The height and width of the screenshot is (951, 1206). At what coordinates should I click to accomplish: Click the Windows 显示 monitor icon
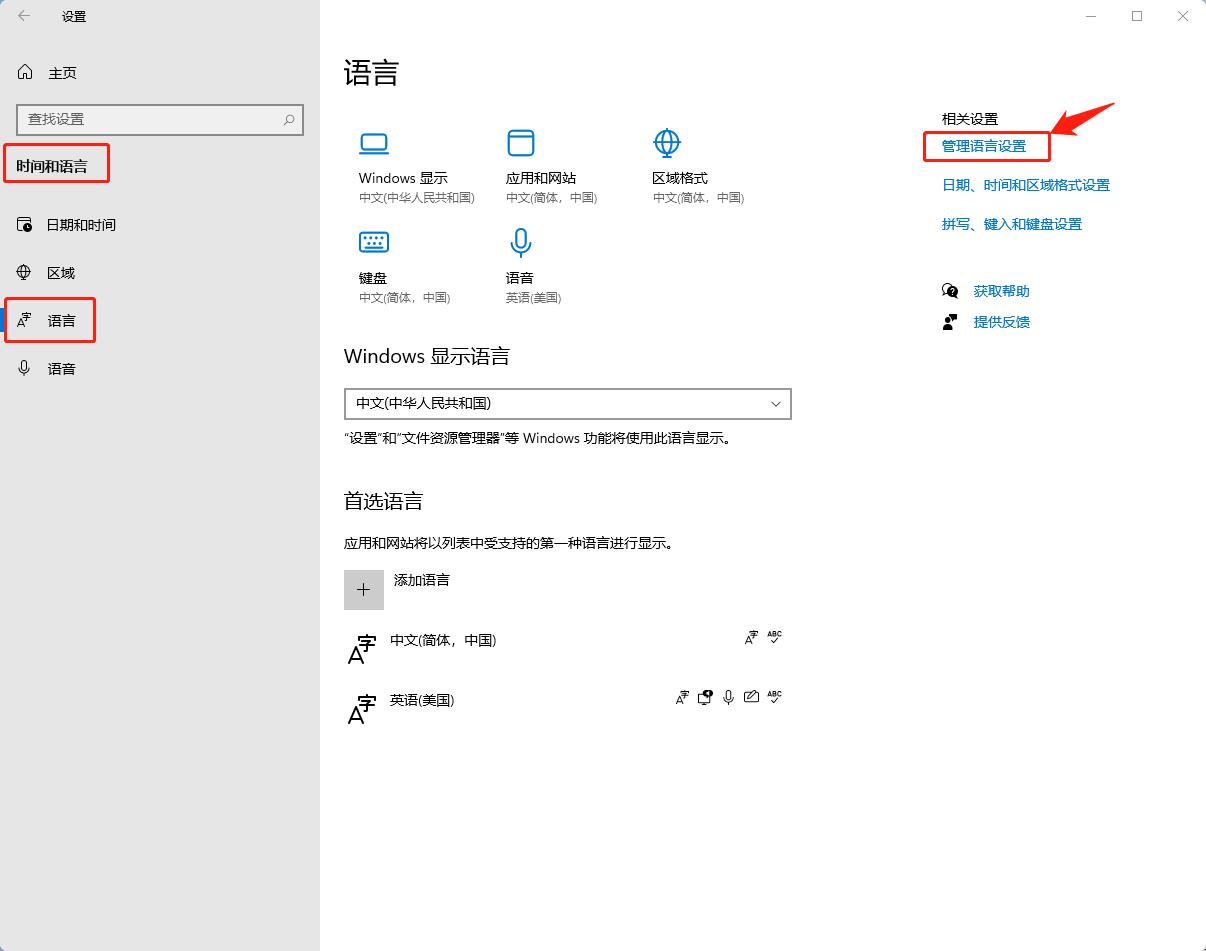(374, 144)
